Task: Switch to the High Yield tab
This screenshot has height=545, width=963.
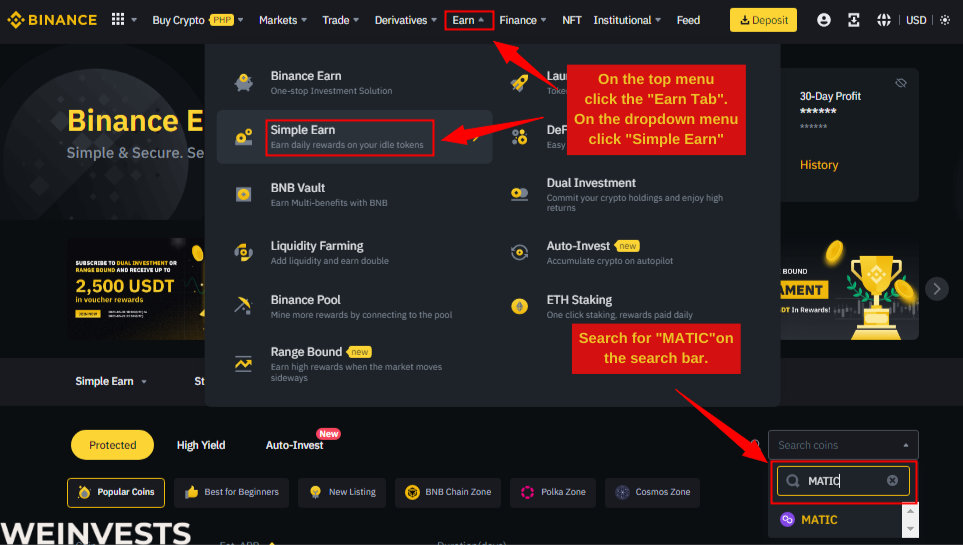Action: 201,445
